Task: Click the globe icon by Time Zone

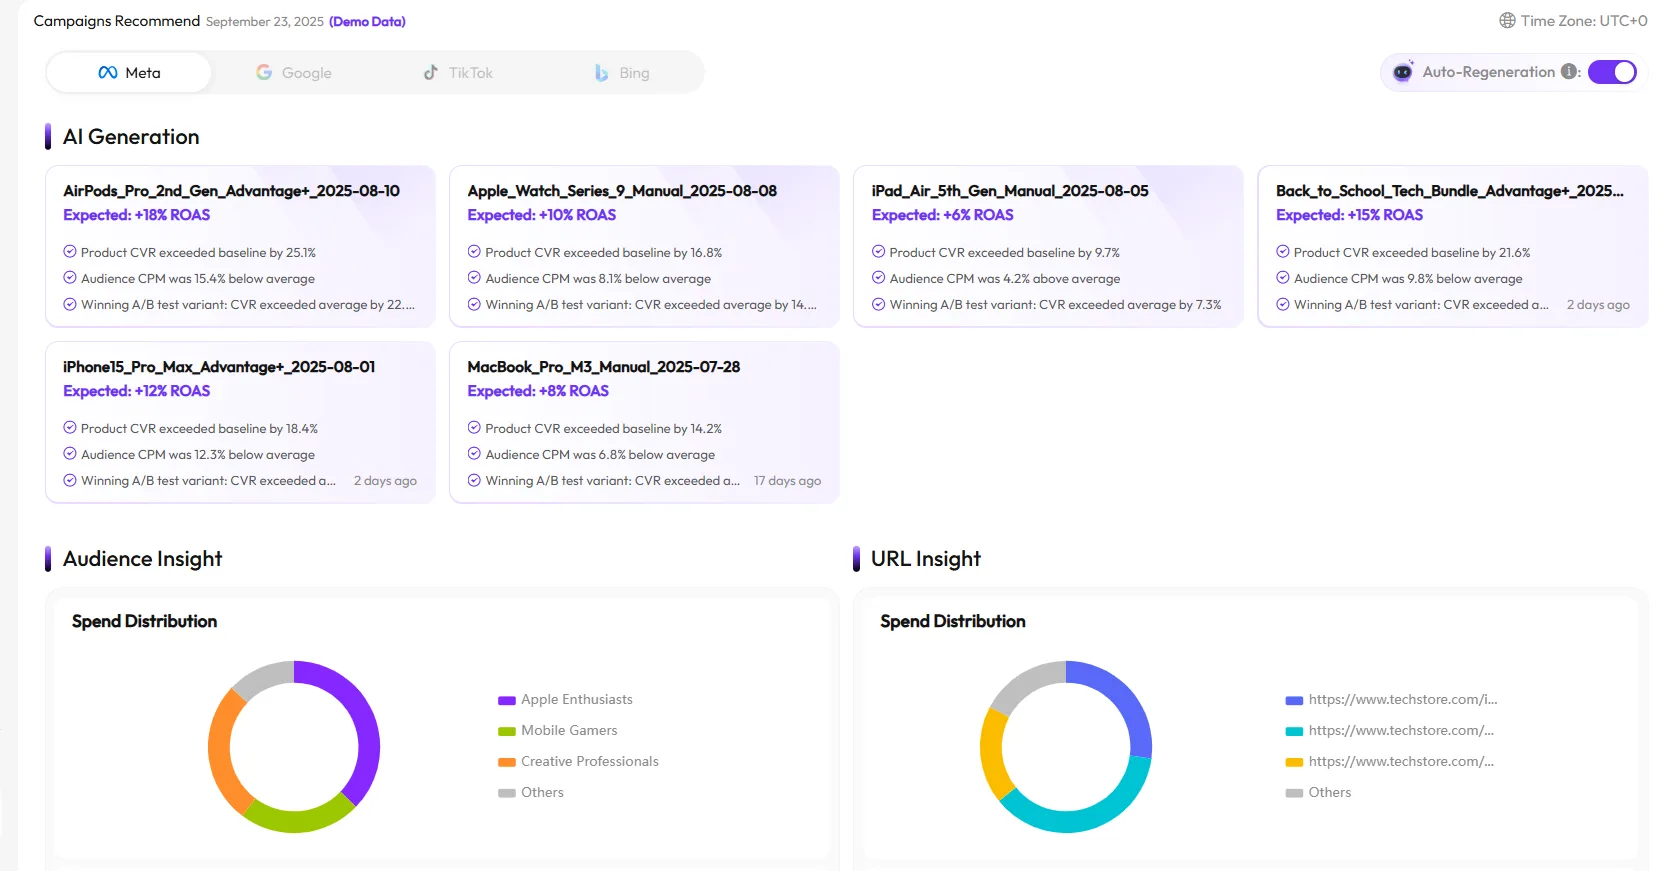Action: pyautogui.click(x=1507, y=21)
